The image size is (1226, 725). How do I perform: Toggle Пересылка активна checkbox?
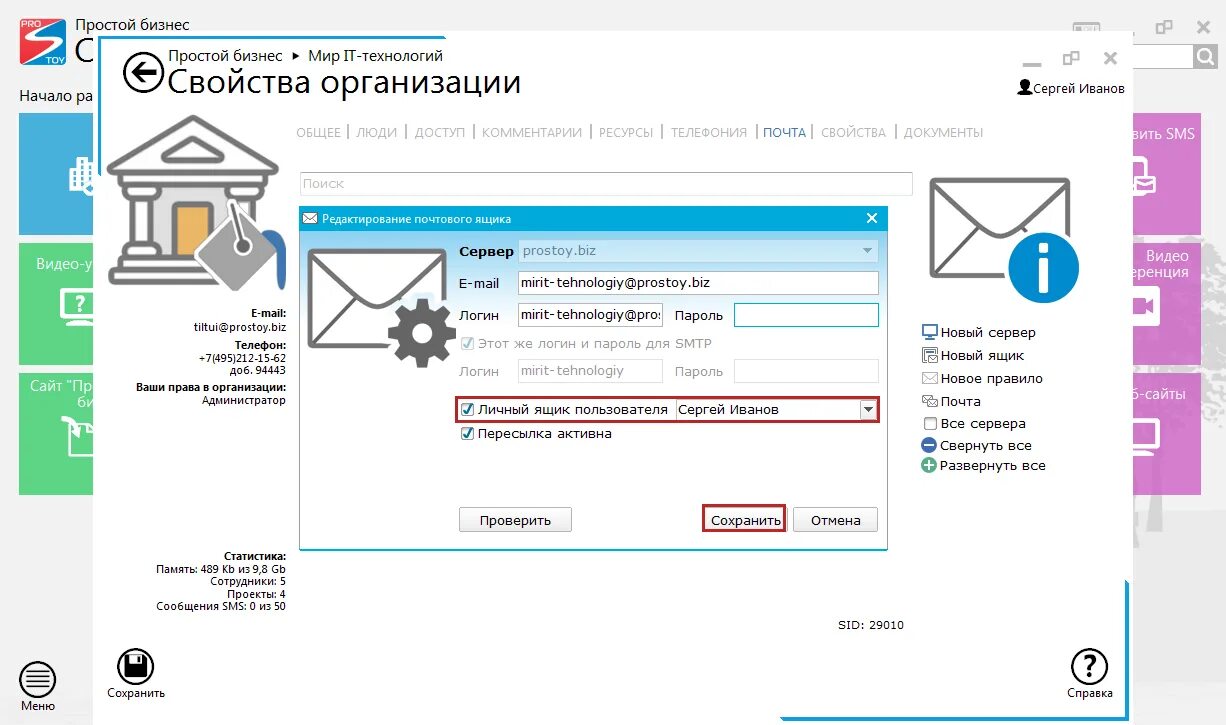(x=467, y=434)
